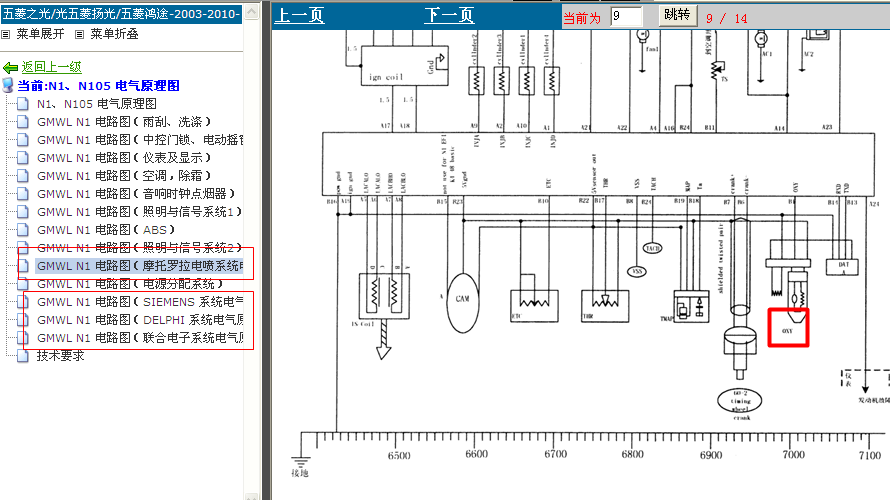The width and height of the screenshot is (890, 500).
Task: Click the CAM sensor symbol in diagram
Action: click(x=463, y=302)
